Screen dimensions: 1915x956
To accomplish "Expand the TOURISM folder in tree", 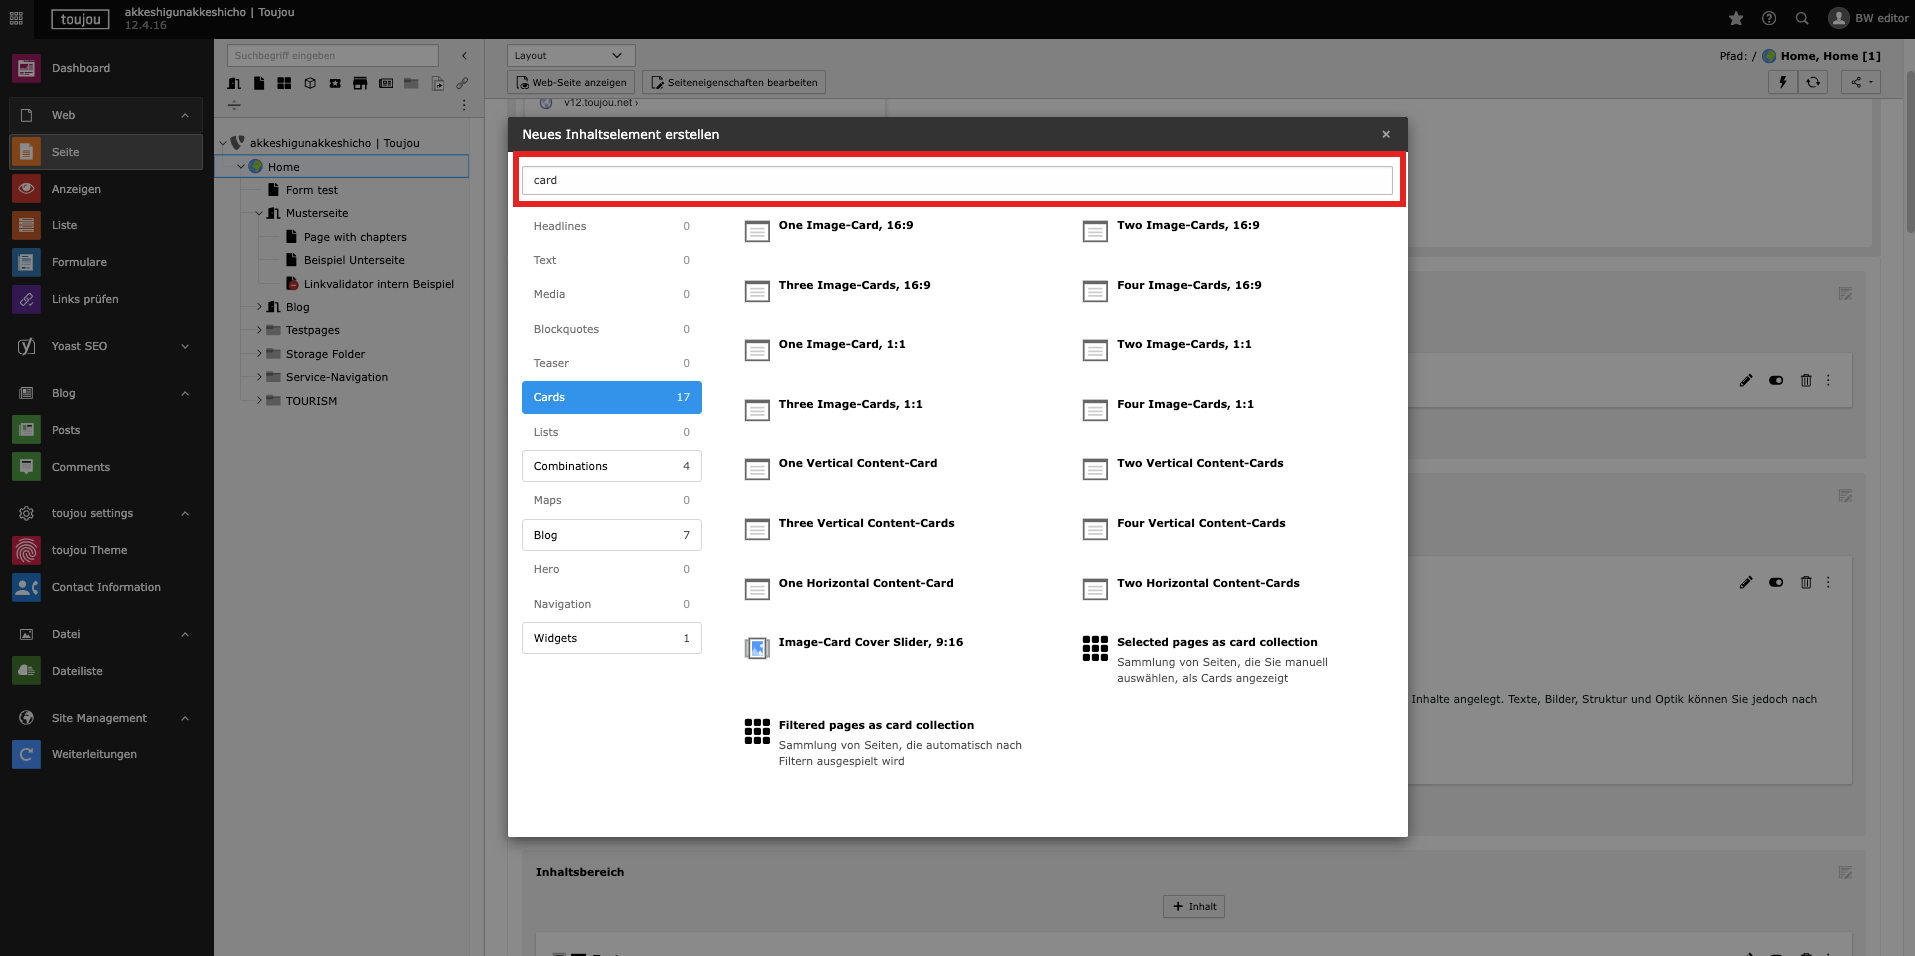I will 259,401.
